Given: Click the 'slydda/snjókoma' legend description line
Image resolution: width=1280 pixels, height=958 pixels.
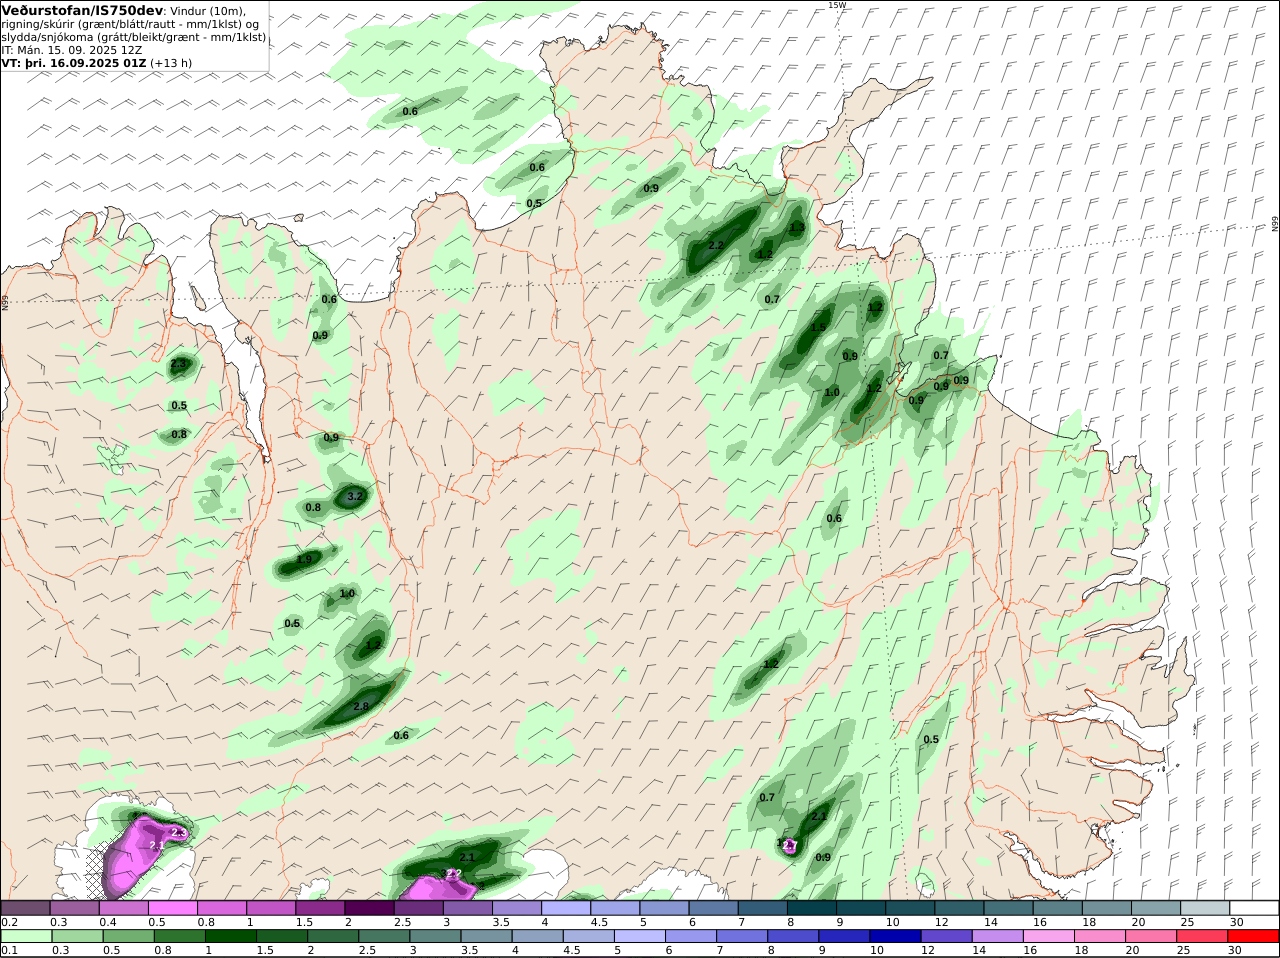Looking at the screenshot, I should [133, 37].
